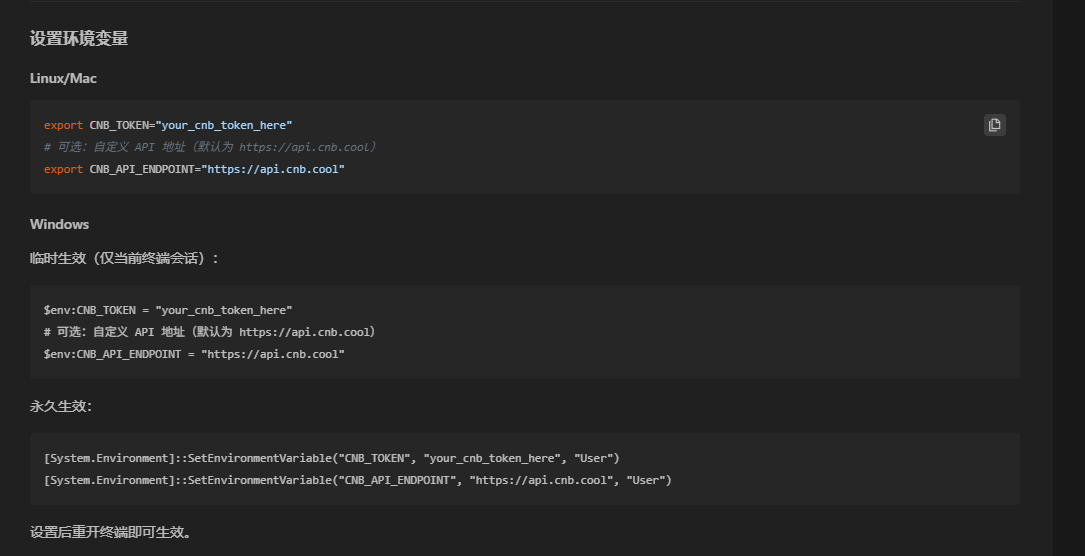Select the Linux/Mac subheading
The width and height of the screenshot is (1085, 556).
tap(63, 78)
